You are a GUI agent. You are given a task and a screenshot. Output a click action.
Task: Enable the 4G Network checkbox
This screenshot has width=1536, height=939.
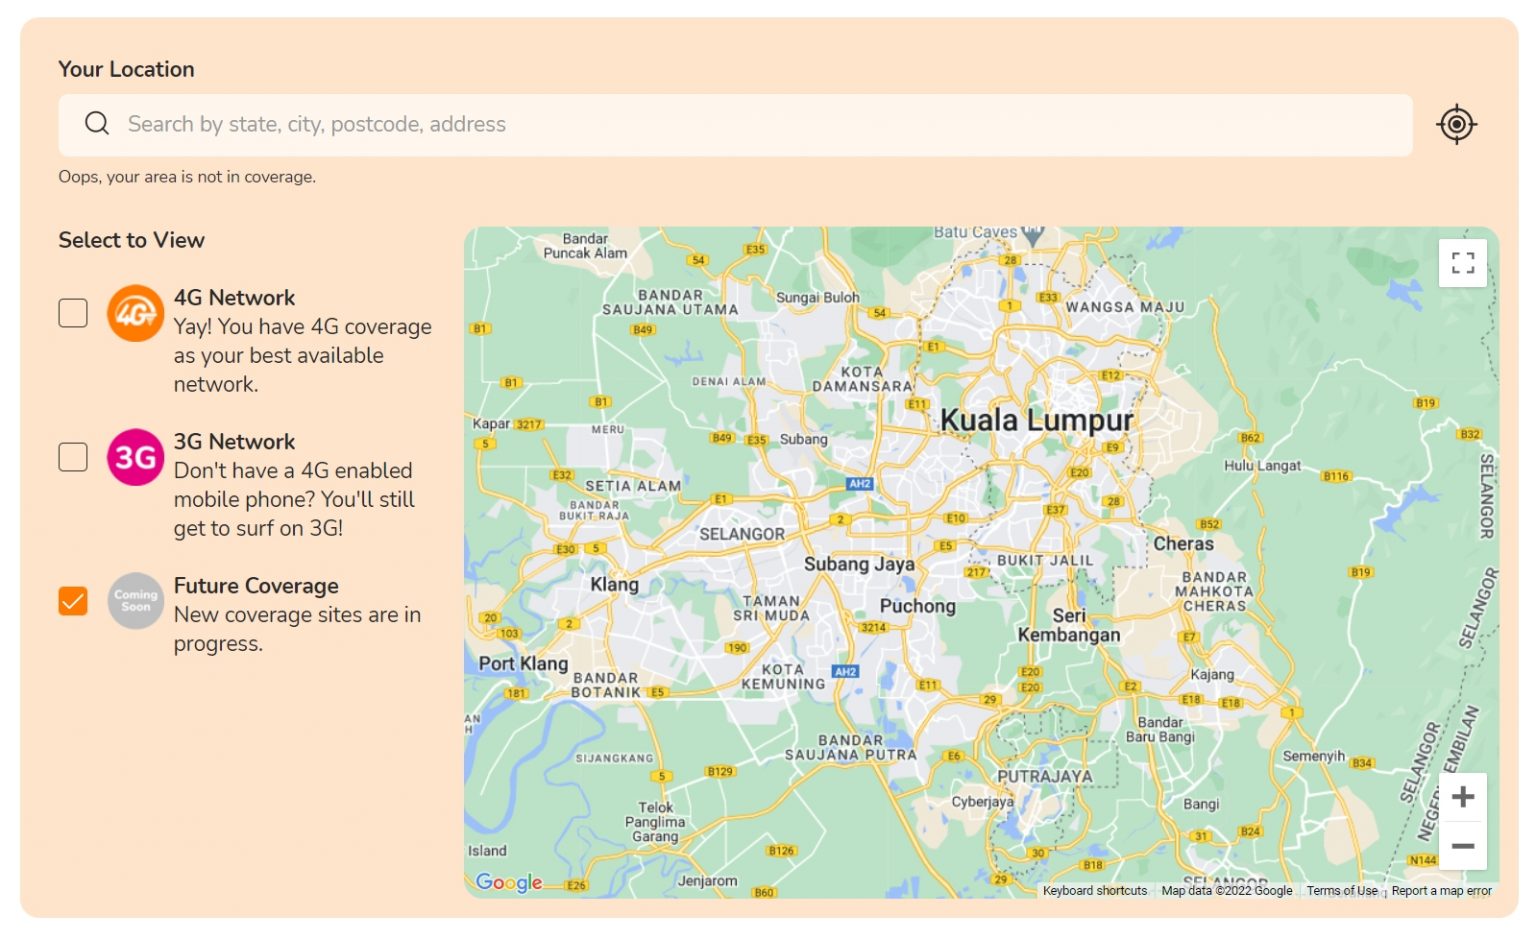point(72,313)
